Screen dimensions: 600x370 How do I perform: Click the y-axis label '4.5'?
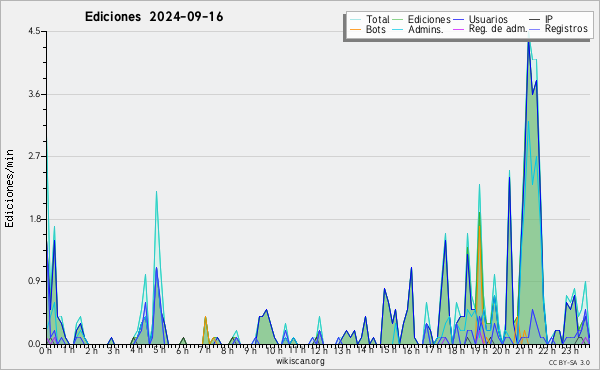pos(34,31)
